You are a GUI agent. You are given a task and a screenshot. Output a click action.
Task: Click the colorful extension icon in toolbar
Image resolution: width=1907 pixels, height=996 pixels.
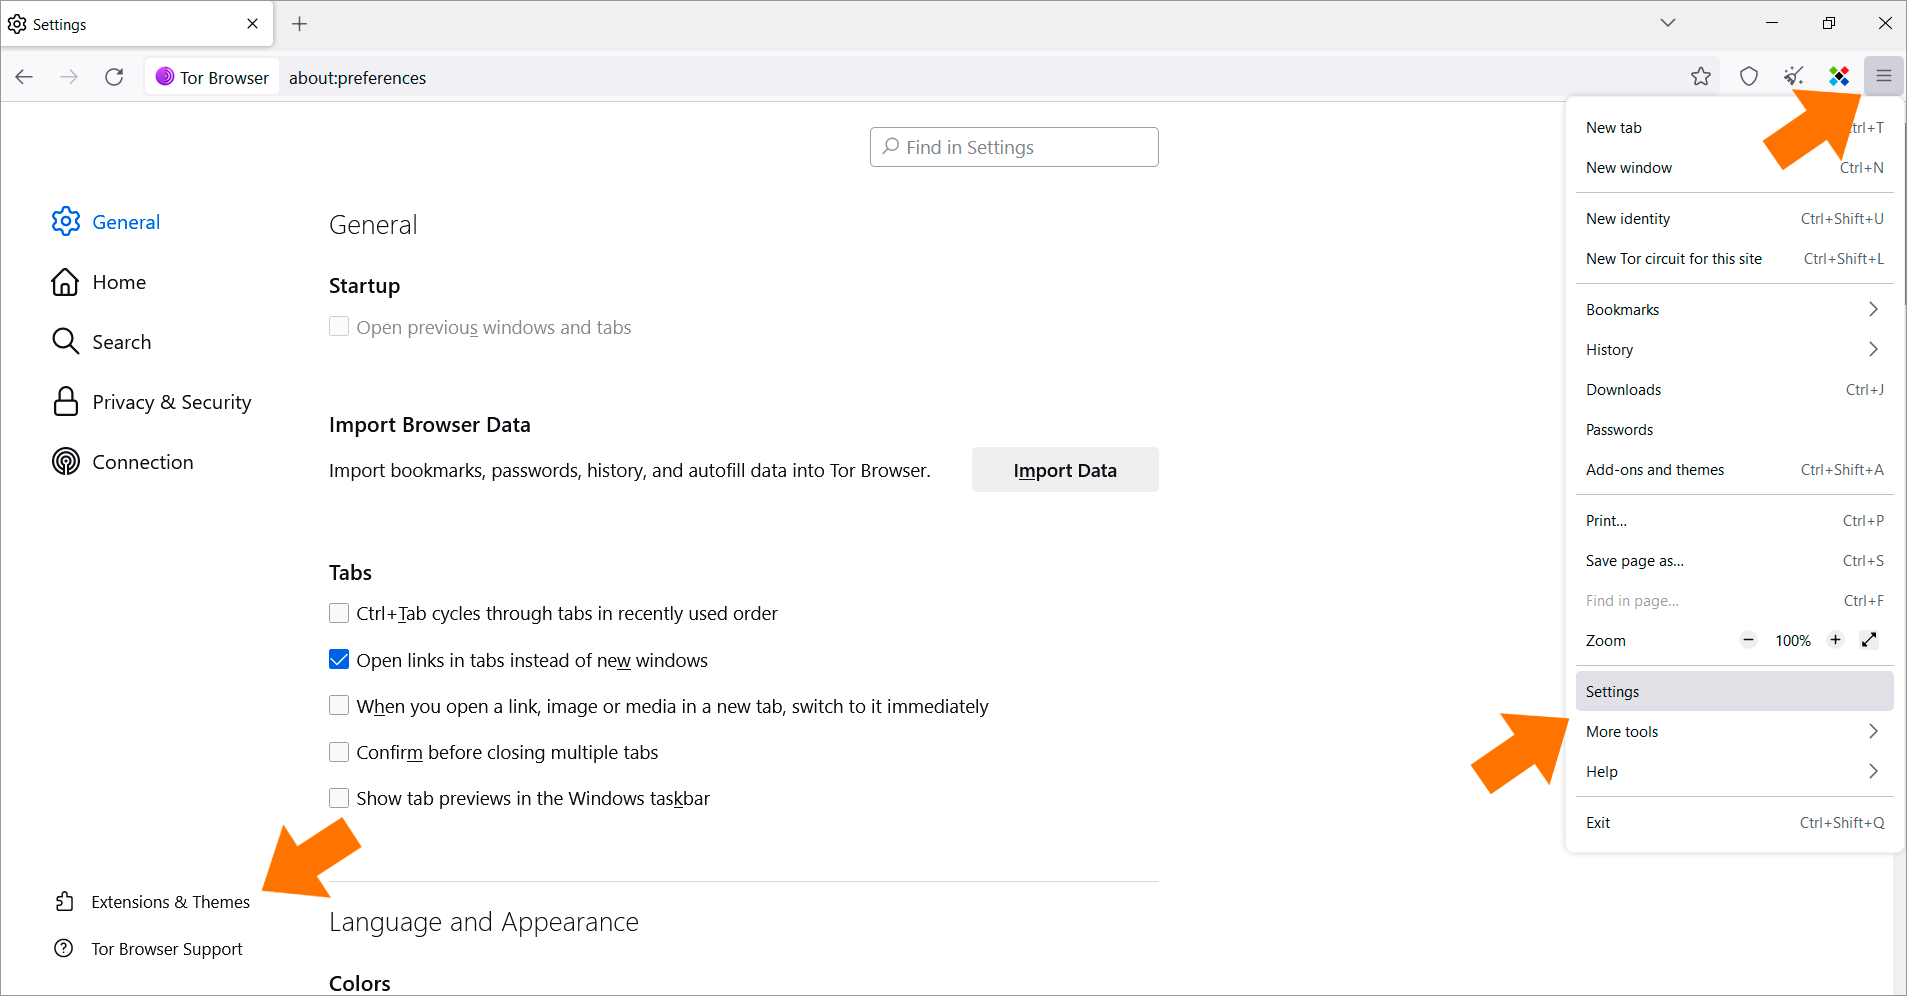pos(1839,76)
